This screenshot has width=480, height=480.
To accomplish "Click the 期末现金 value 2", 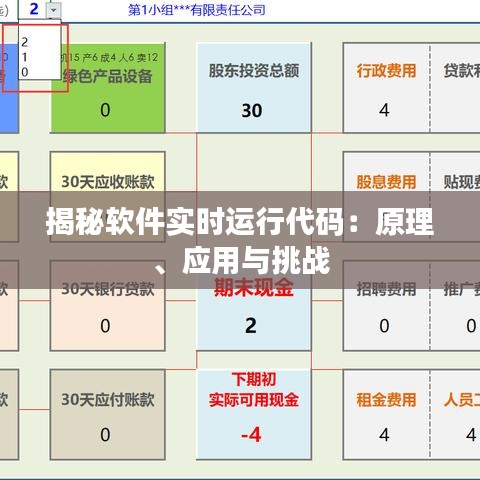I will pyautogui.click(x=251, y=325).
